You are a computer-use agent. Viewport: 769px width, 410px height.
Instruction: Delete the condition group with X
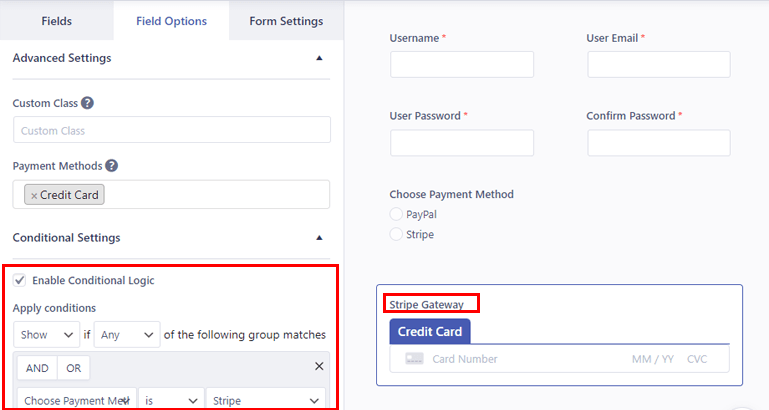pos(319,367)
